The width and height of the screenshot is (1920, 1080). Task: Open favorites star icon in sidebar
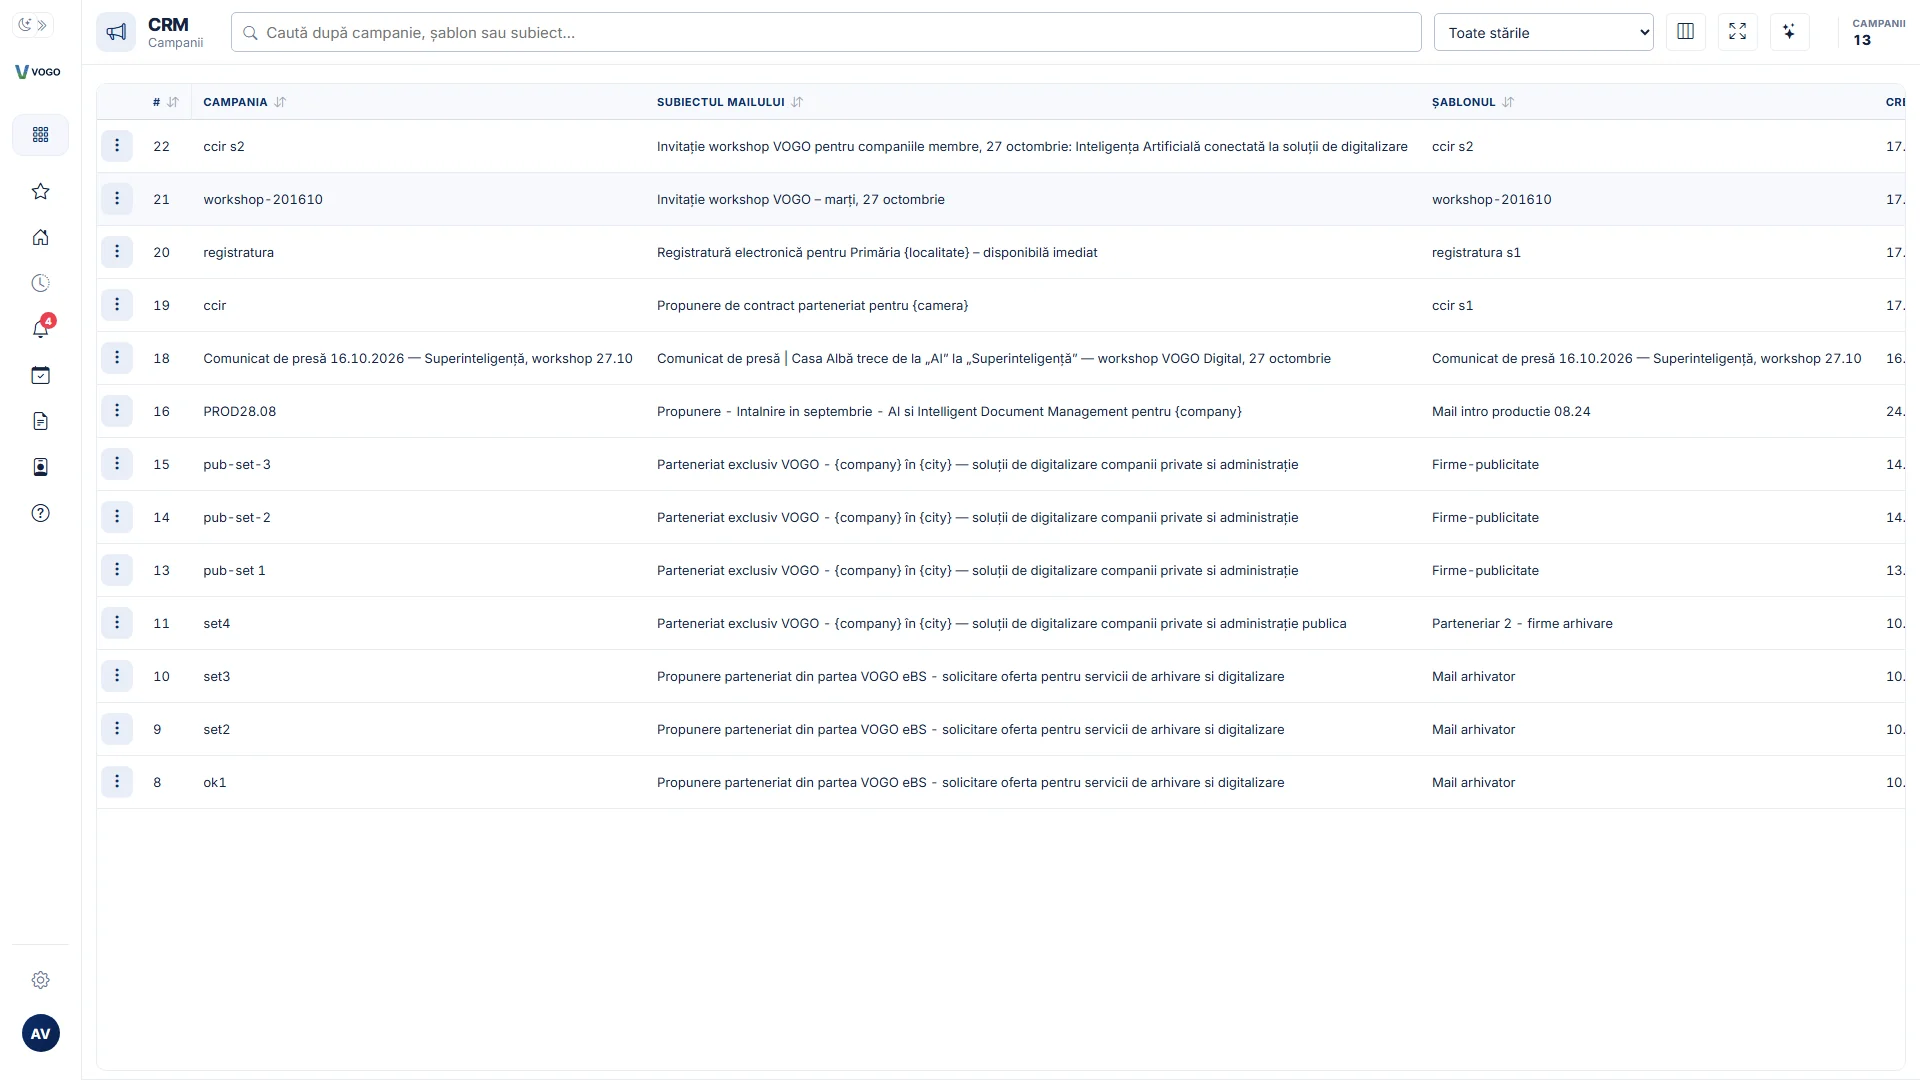point(40,191)
